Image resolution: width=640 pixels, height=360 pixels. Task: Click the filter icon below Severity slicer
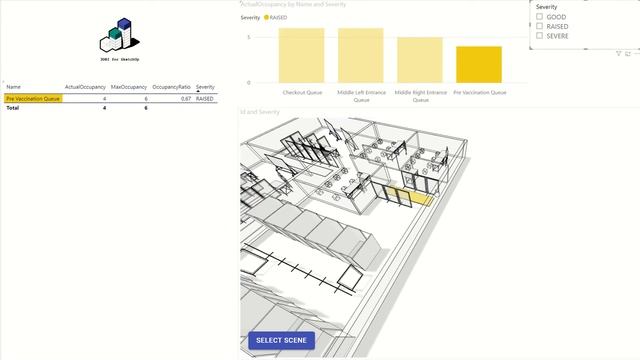tap(618, 53)
